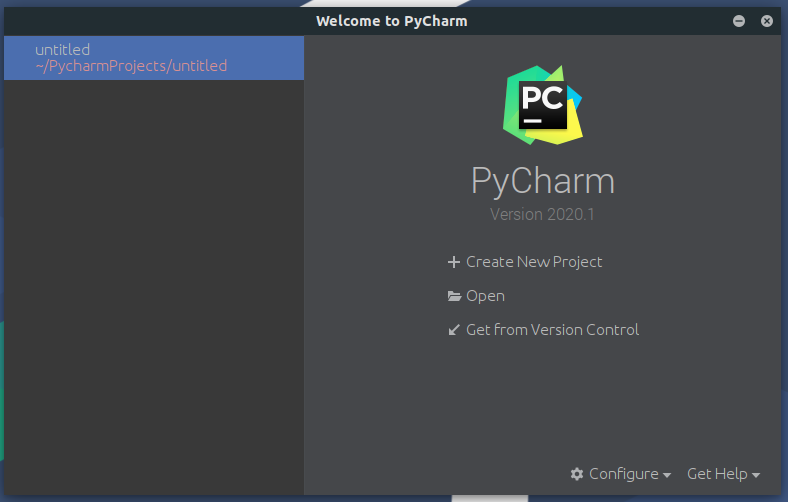Click the Open link

click(485, 296)
